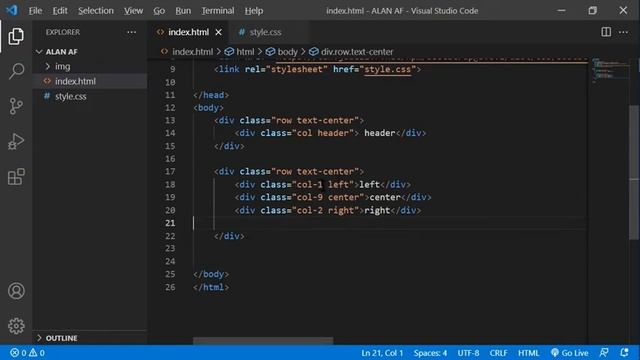Split the editor to the right
Viewport: 640px width, 360px height.
606,32
